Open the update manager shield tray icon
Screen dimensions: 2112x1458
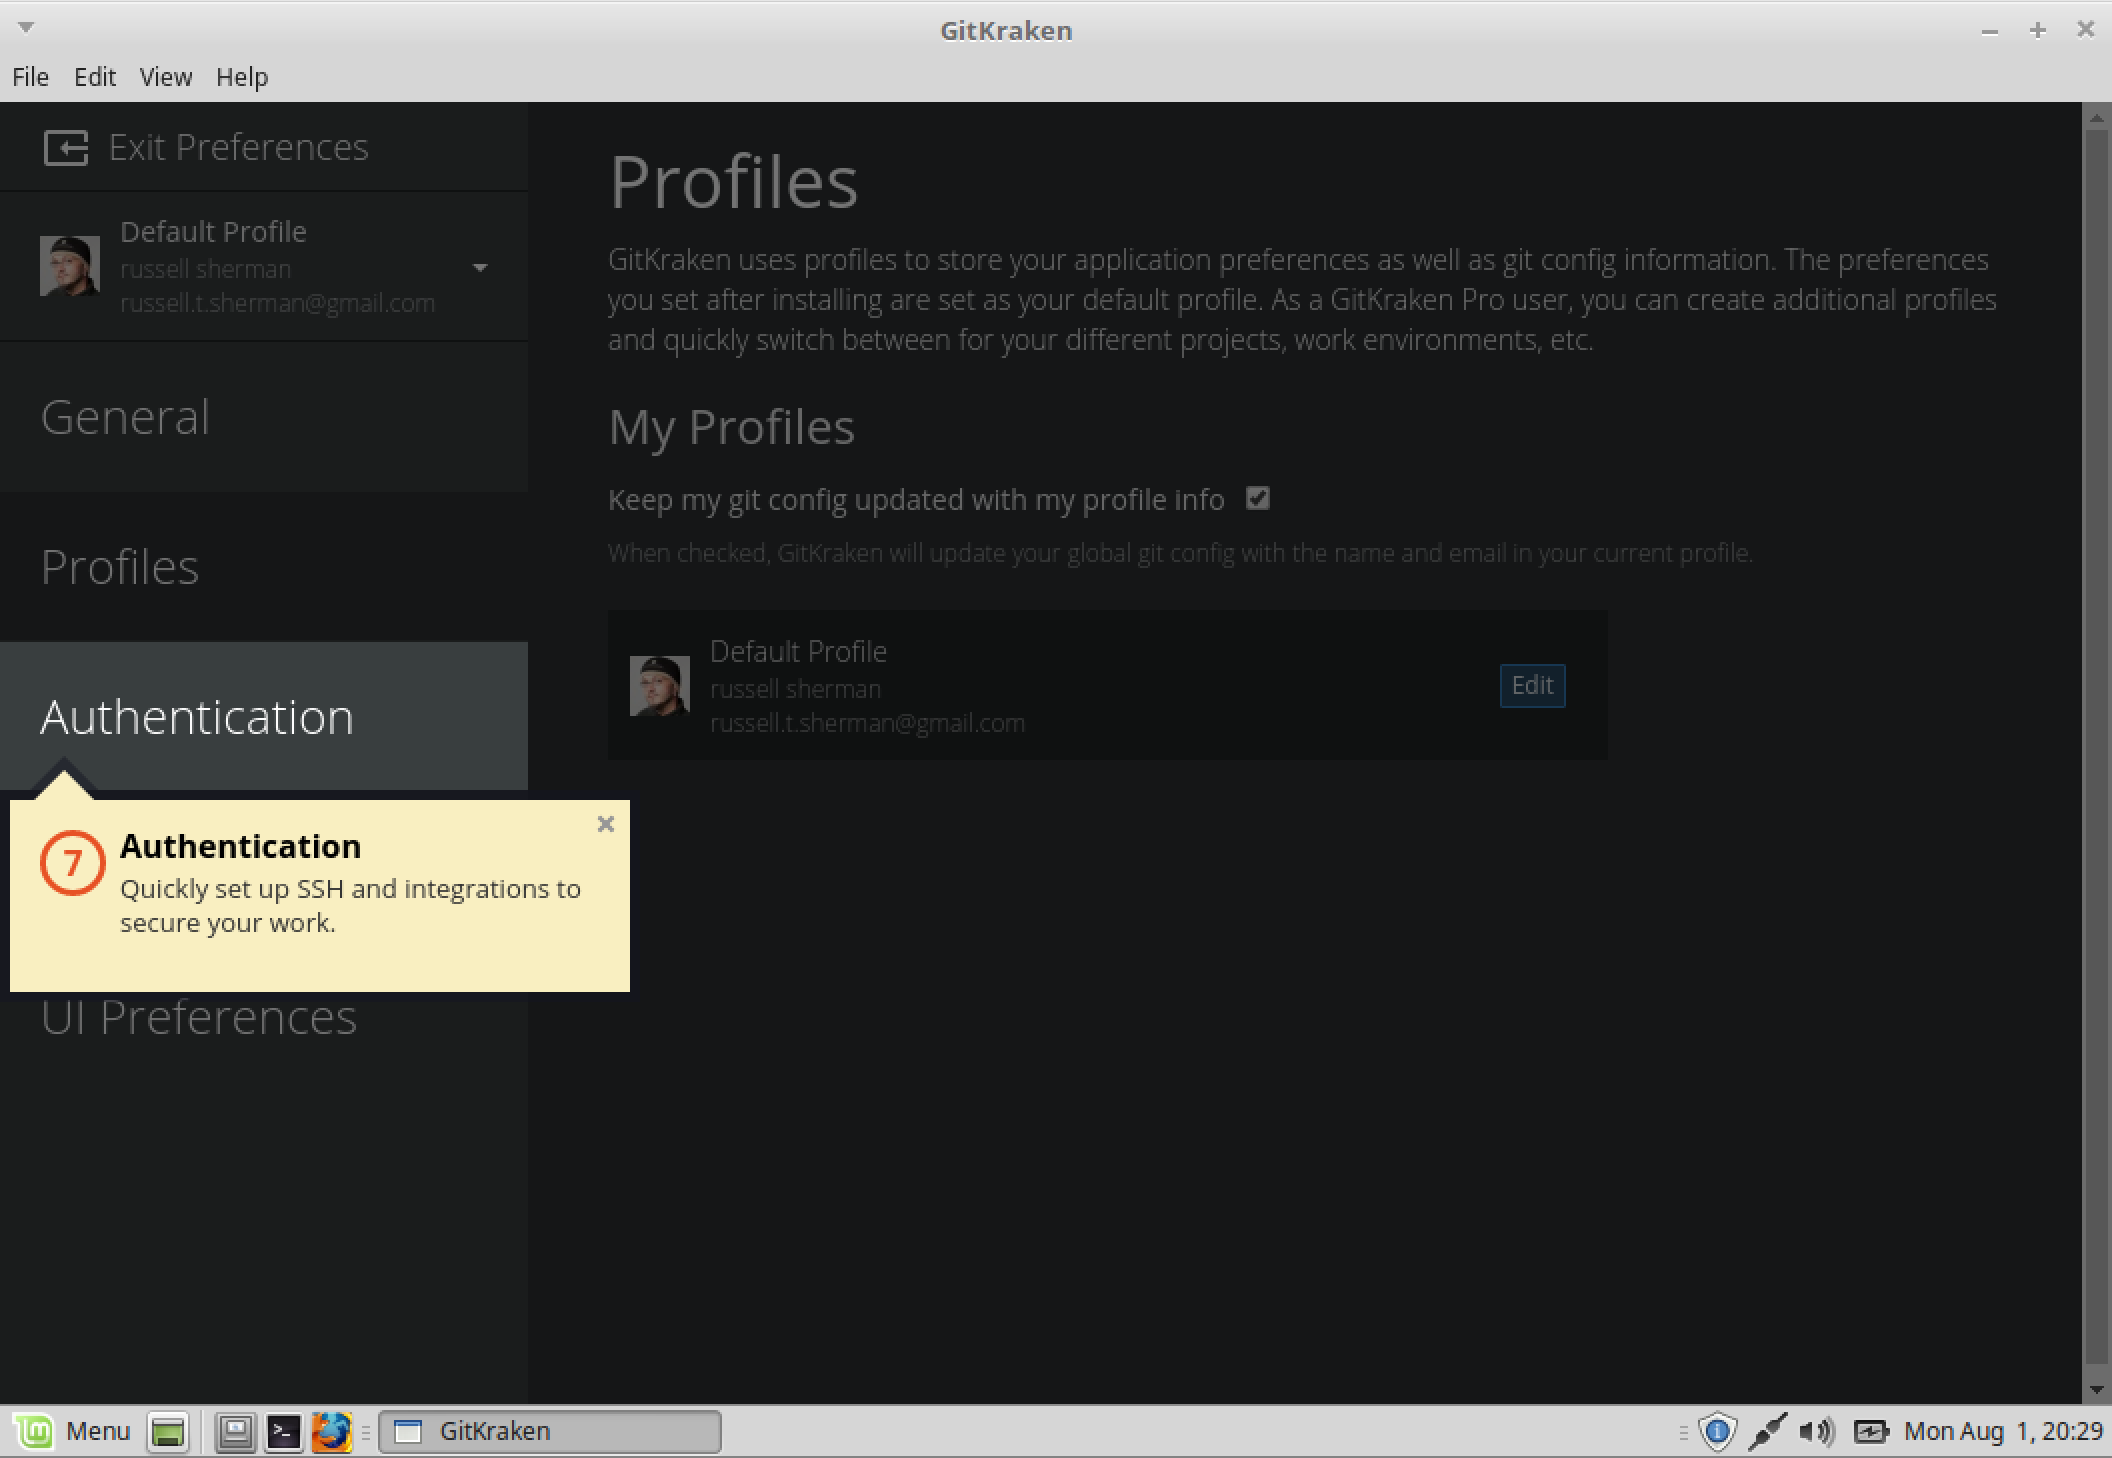point(1718,1432)
